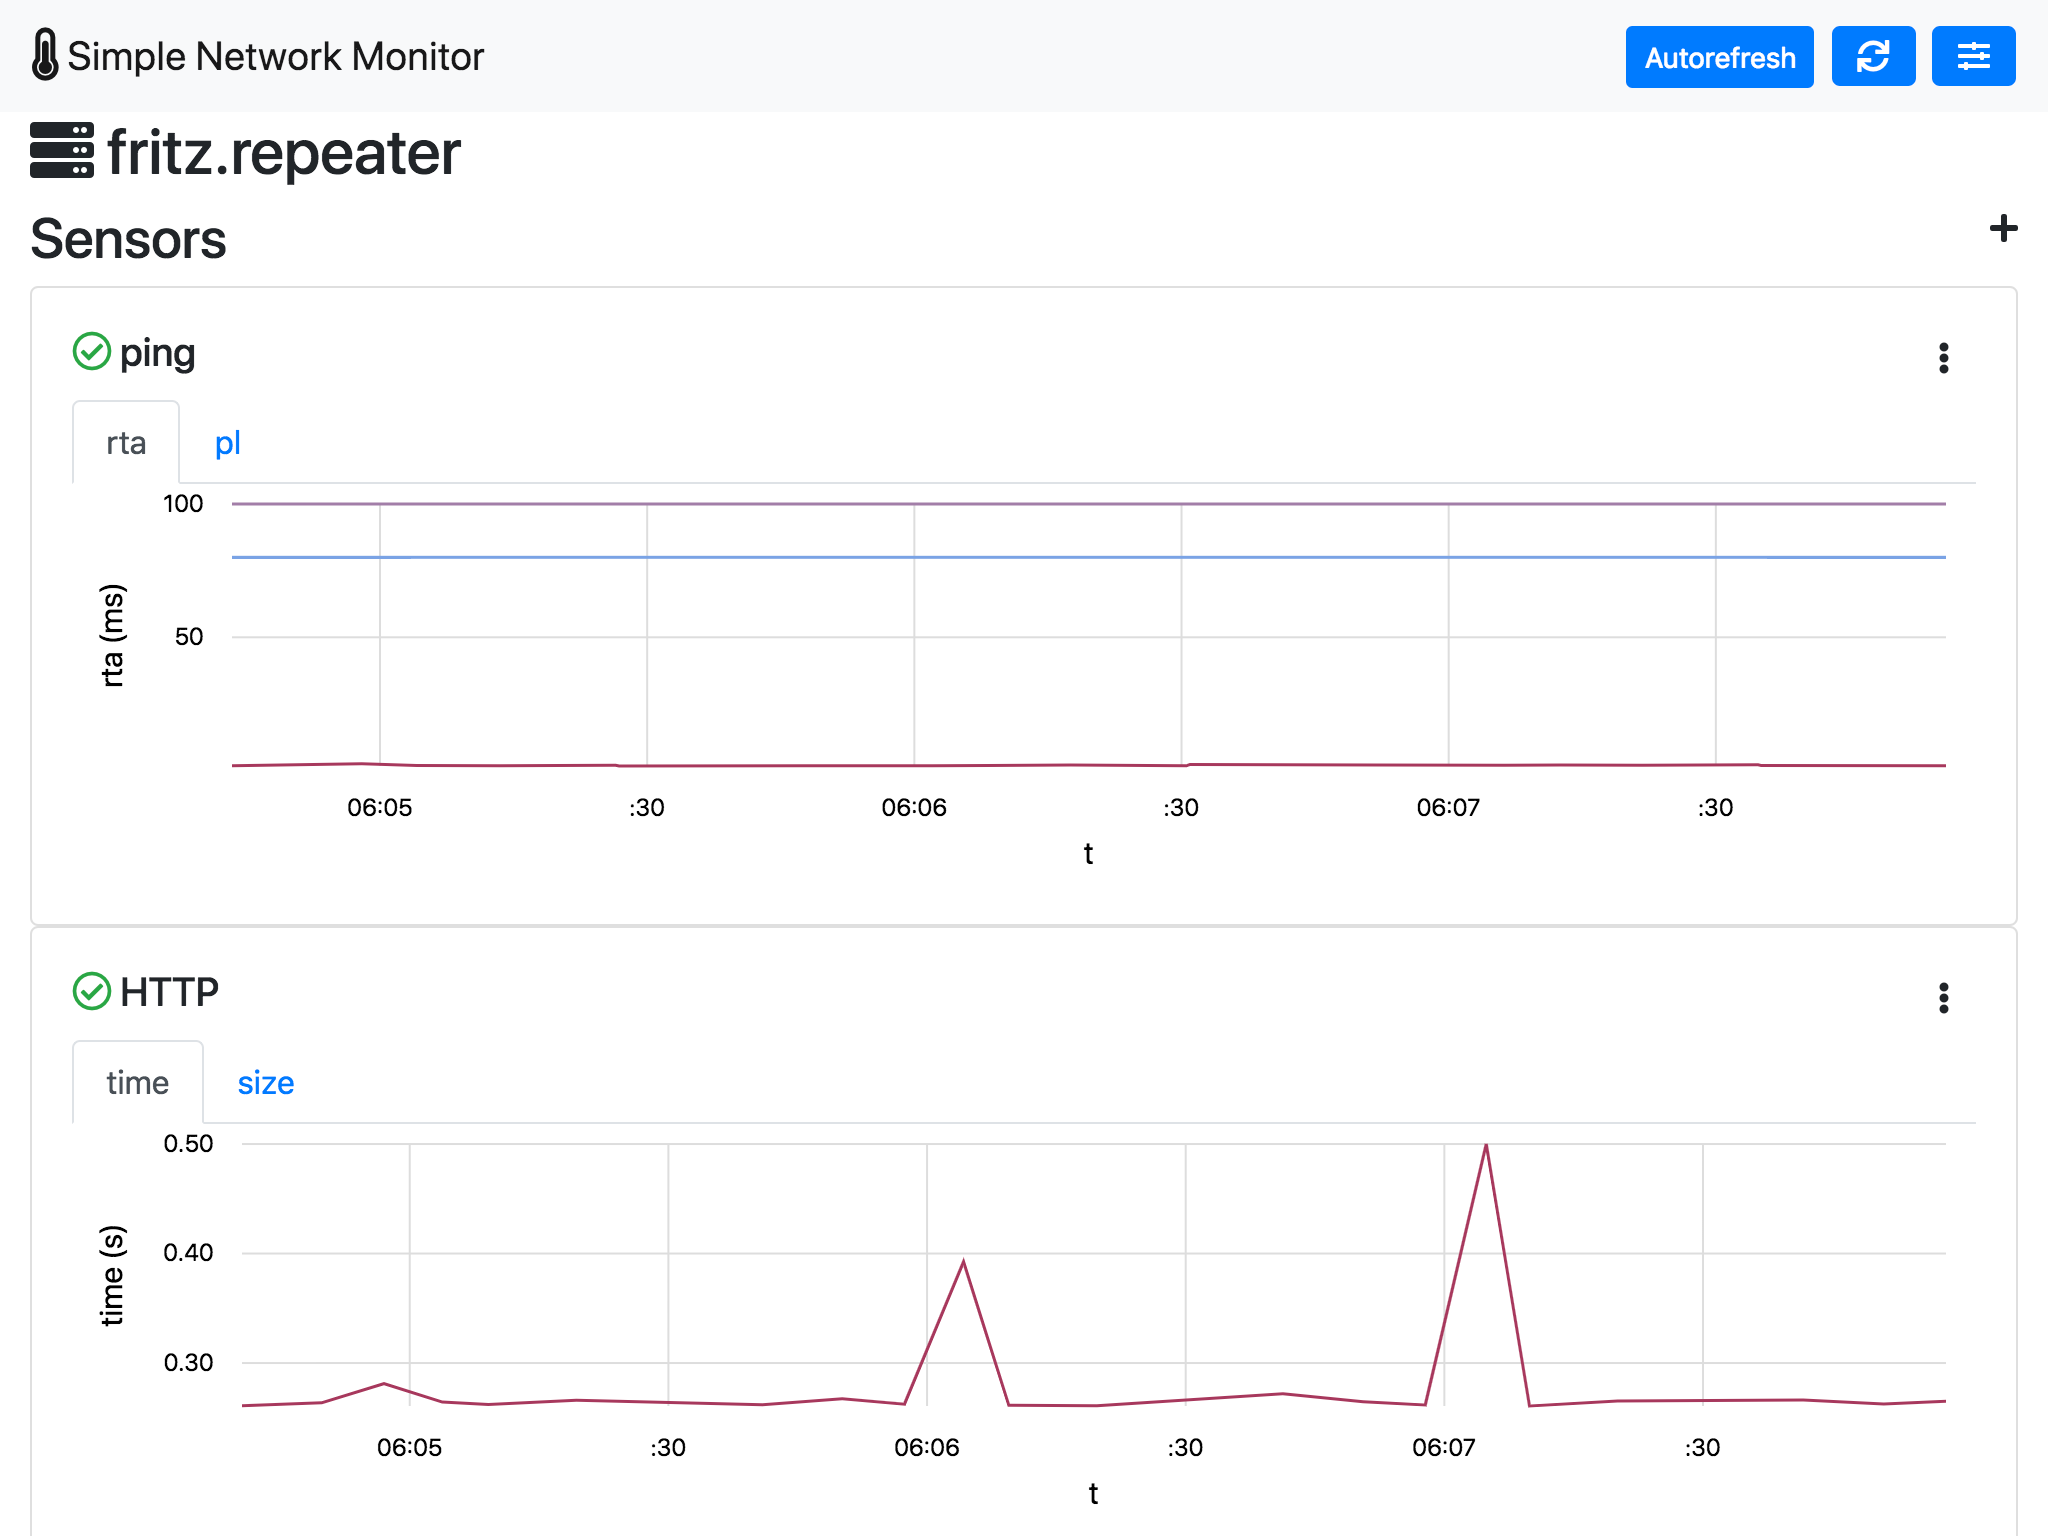Image resolution: width=2048 pixels, height=1536 pixels.
Task: Click the server icon beside fritz.repeater
Action: tap(62, 151)
